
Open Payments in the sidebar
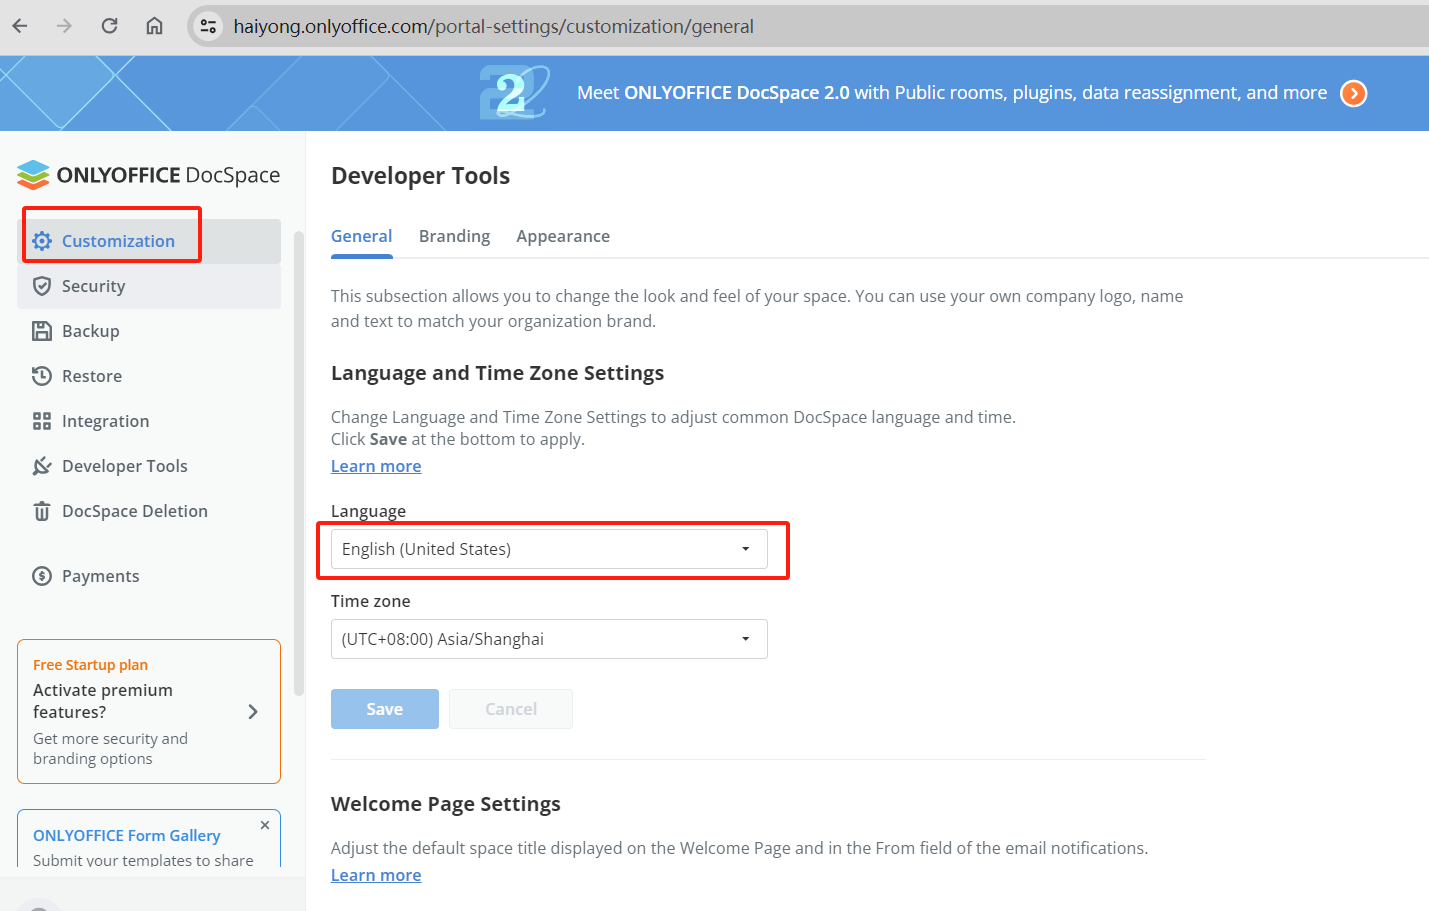click(149, 576)
